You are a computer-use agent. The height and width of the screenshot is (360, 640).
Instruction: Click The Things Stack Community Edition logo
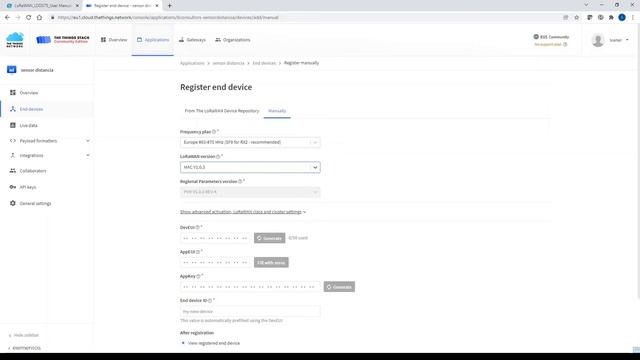pyautogui.click(x=62, y=40)
